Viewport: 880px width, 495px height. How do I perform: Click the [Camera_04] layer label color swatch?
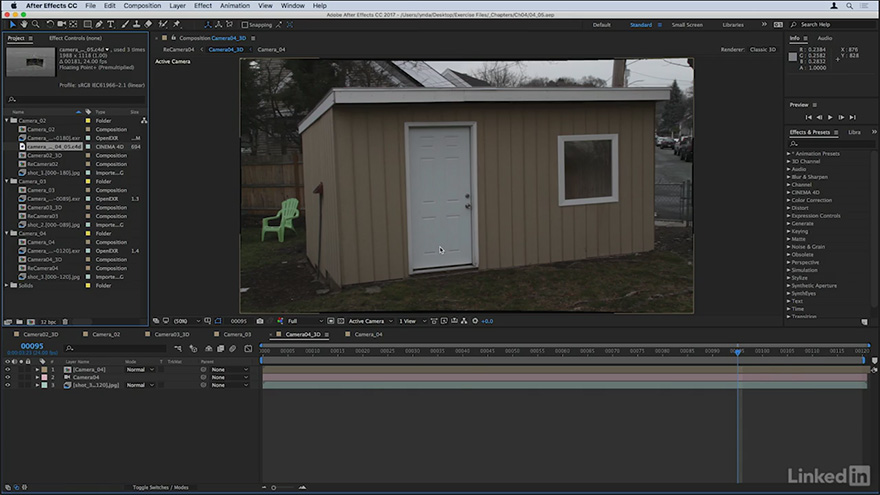point(44,370)
